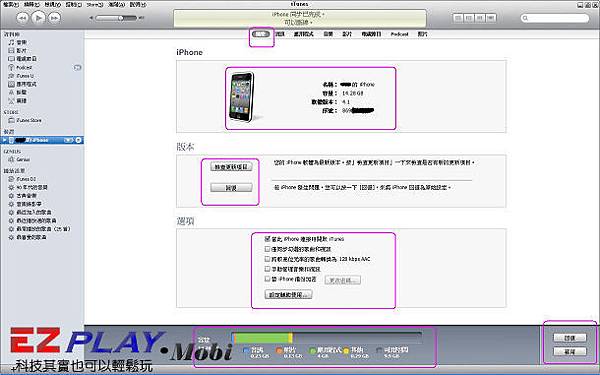Image resolution: width=600 pixels, height=375 pixels.
Task: Select iTunes U in the sidebar
Action: click(x=25, y=76)
